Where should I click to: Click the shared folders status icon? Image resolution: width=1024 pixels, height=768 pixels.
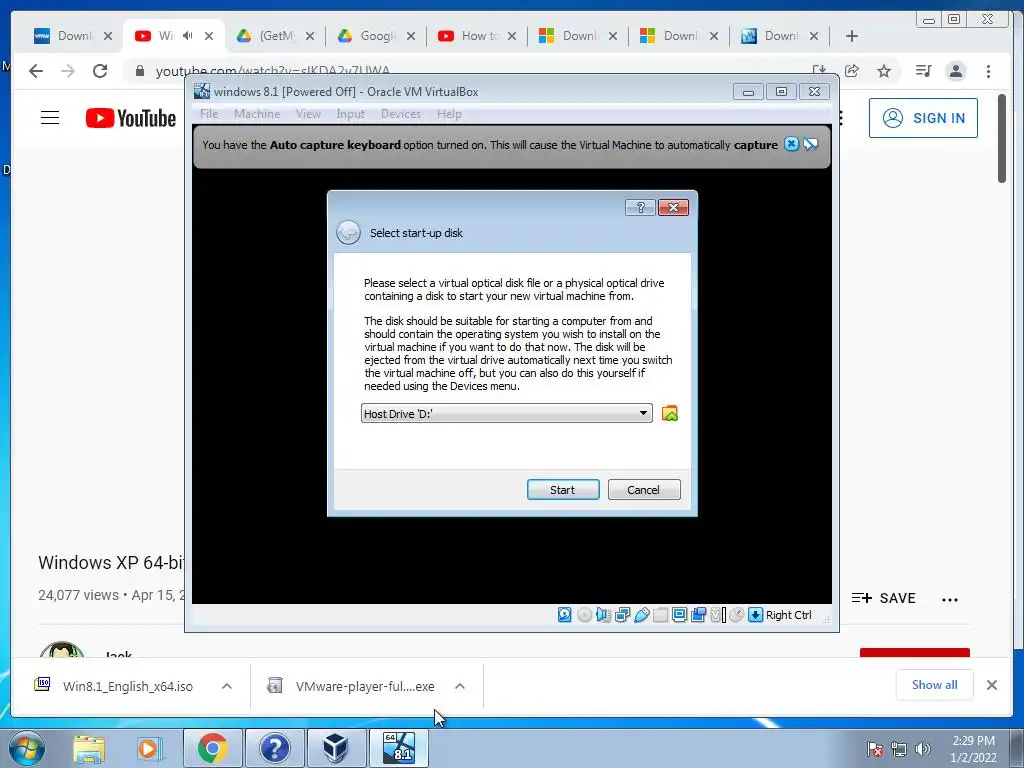660,615
